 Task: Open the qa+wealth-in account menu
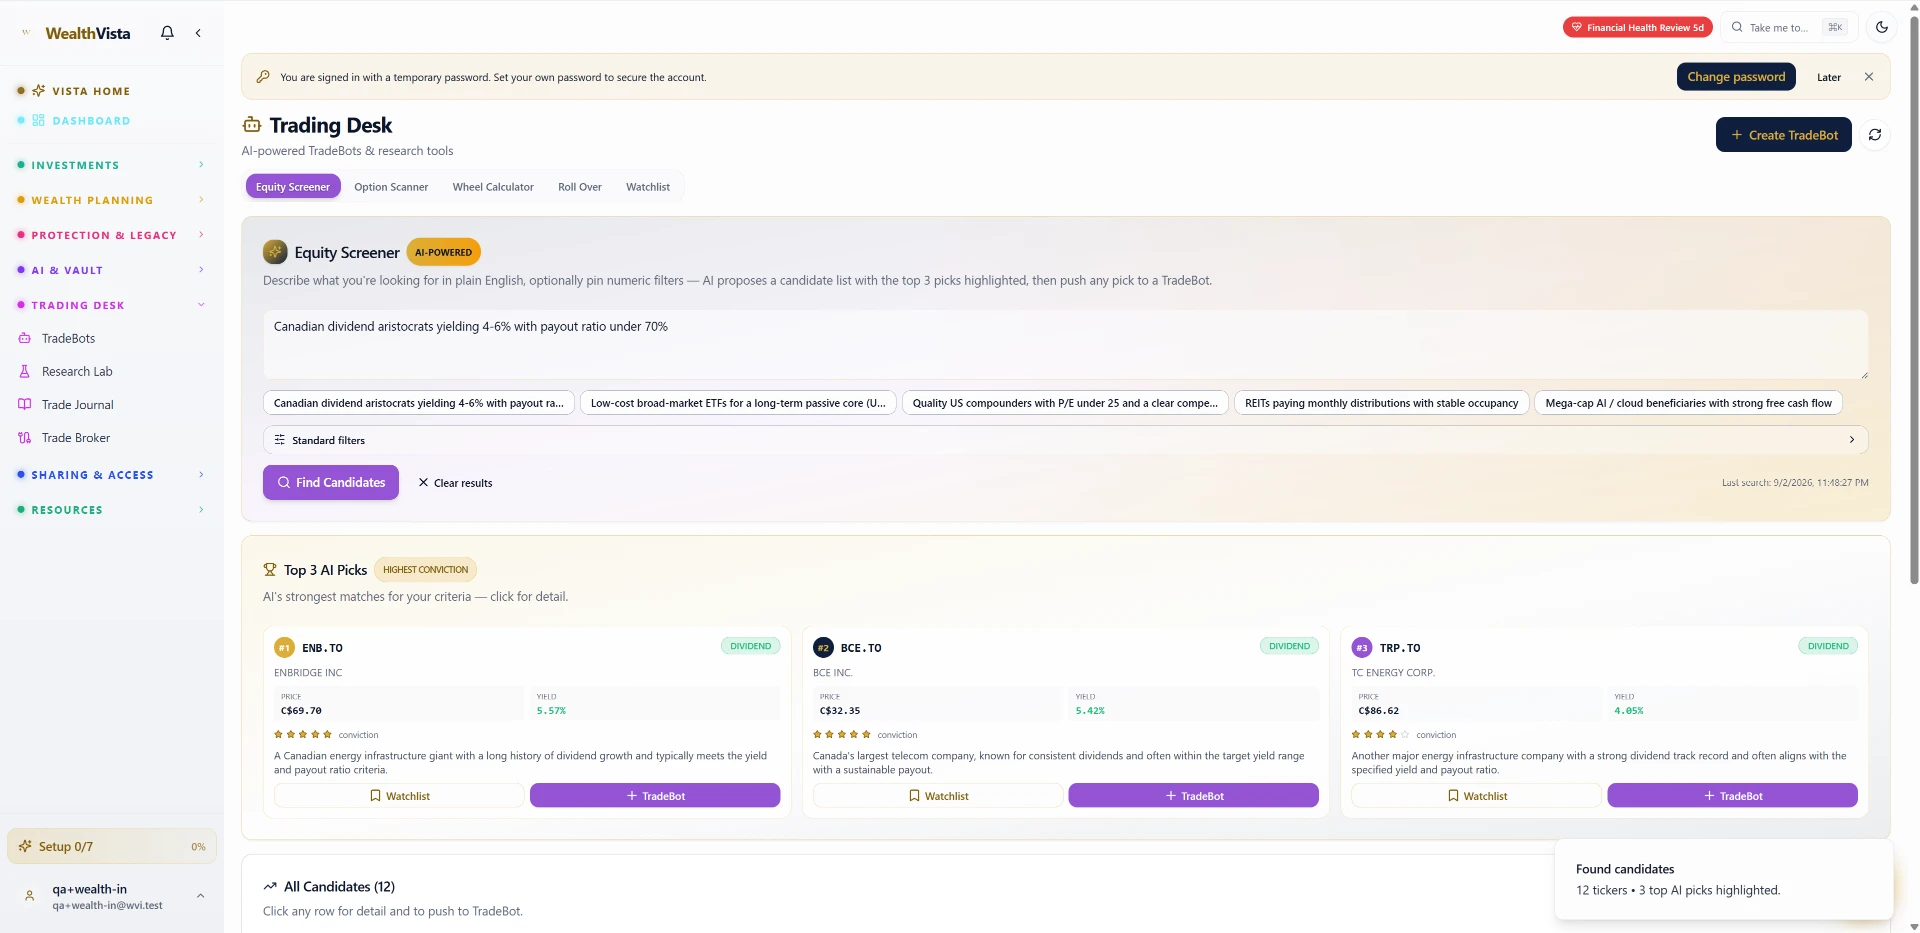pos(111,897)
